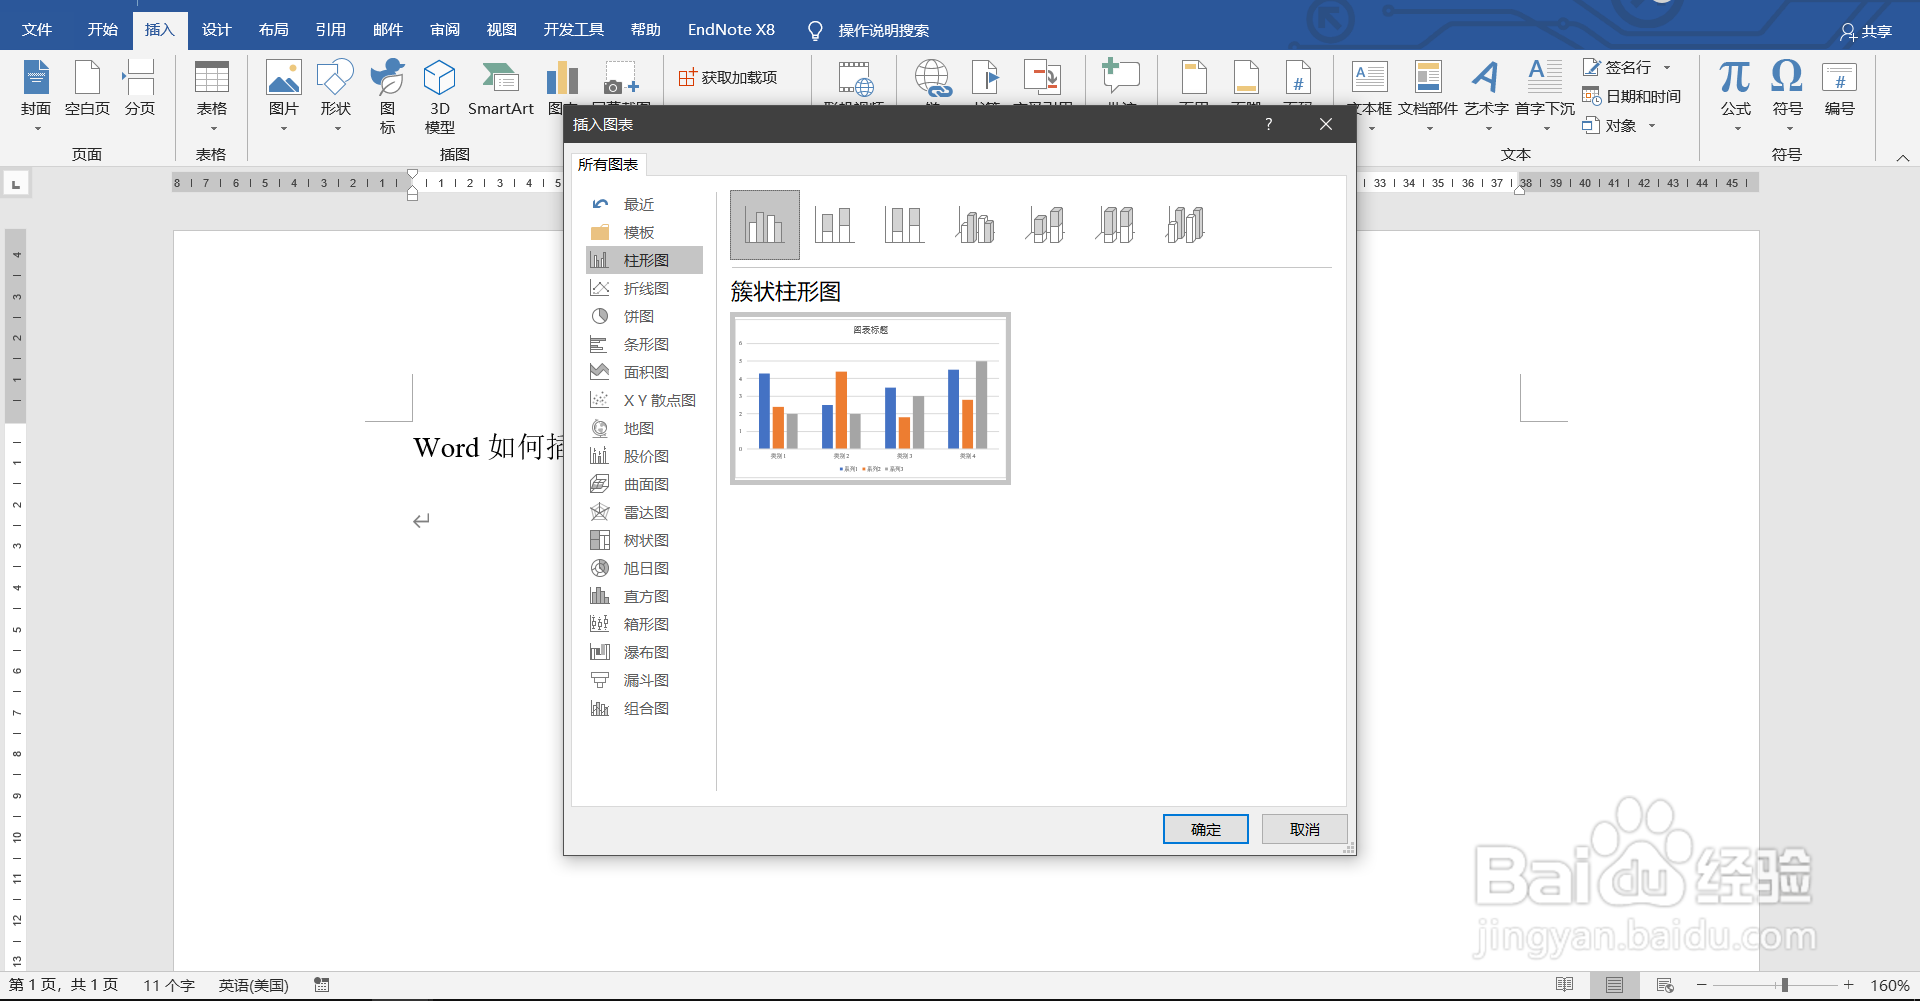Click the clustered column chart preview

[870, 398]
